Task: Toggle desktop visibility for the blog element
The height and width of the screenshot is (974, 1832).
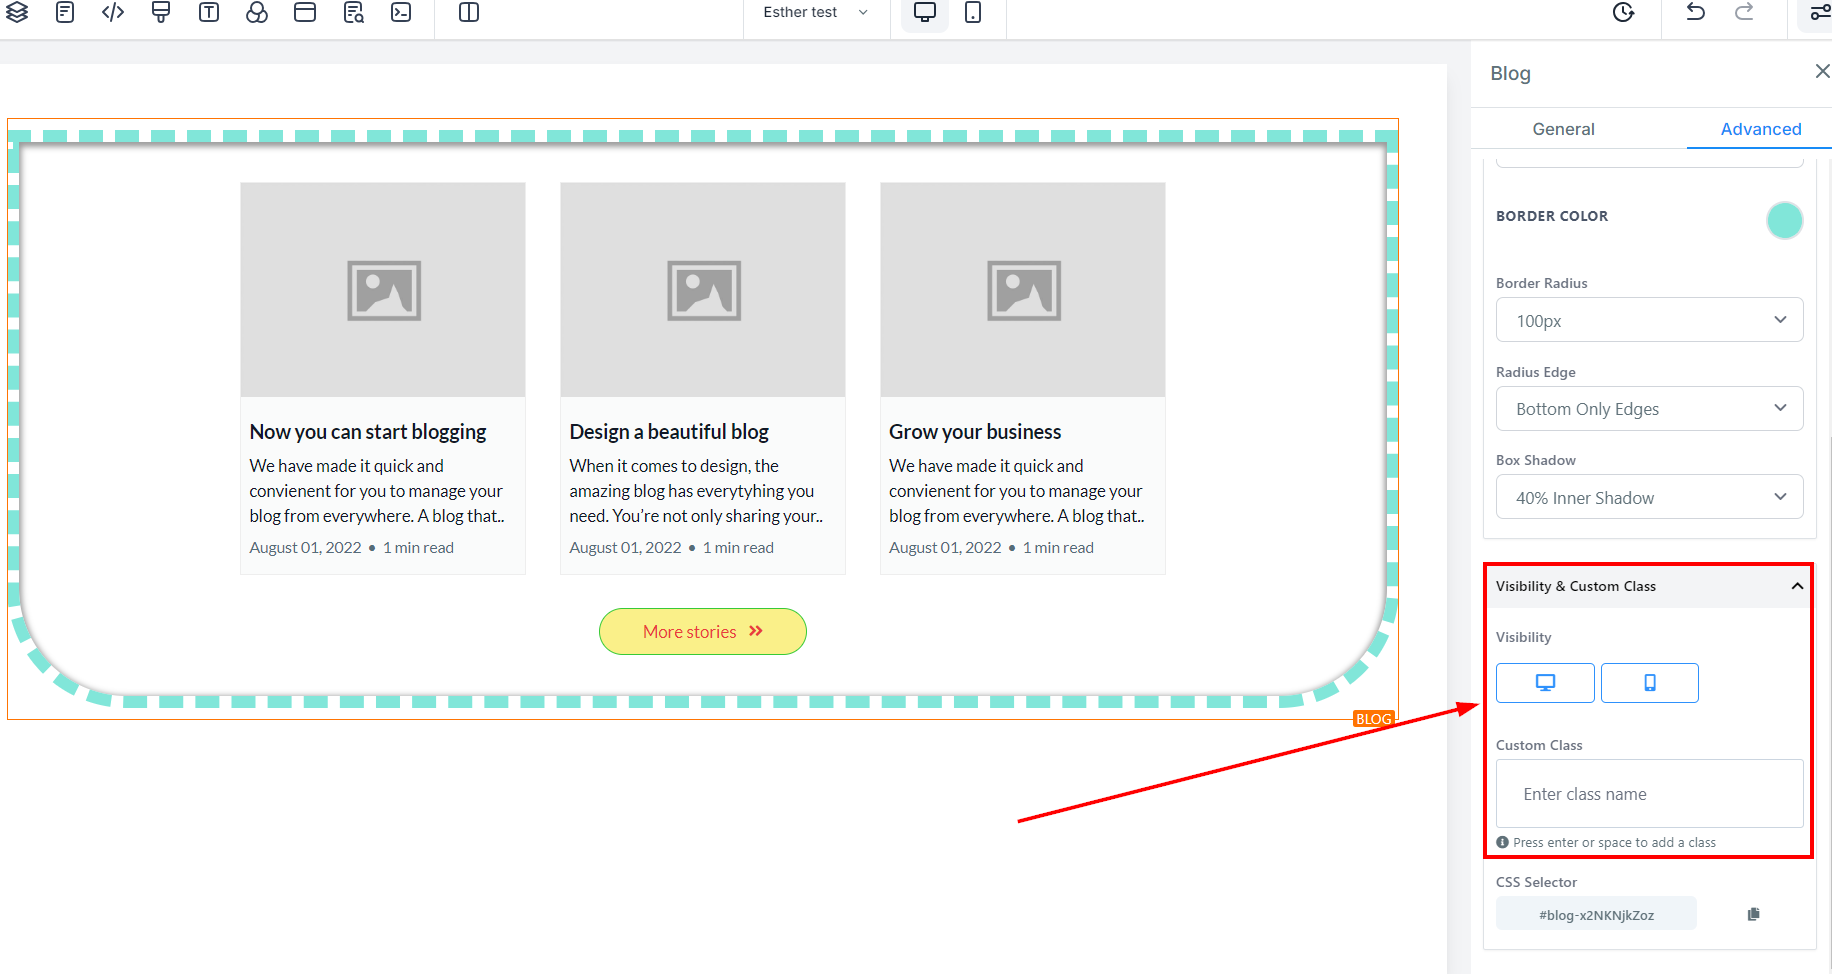Action: coord(1545,683)
